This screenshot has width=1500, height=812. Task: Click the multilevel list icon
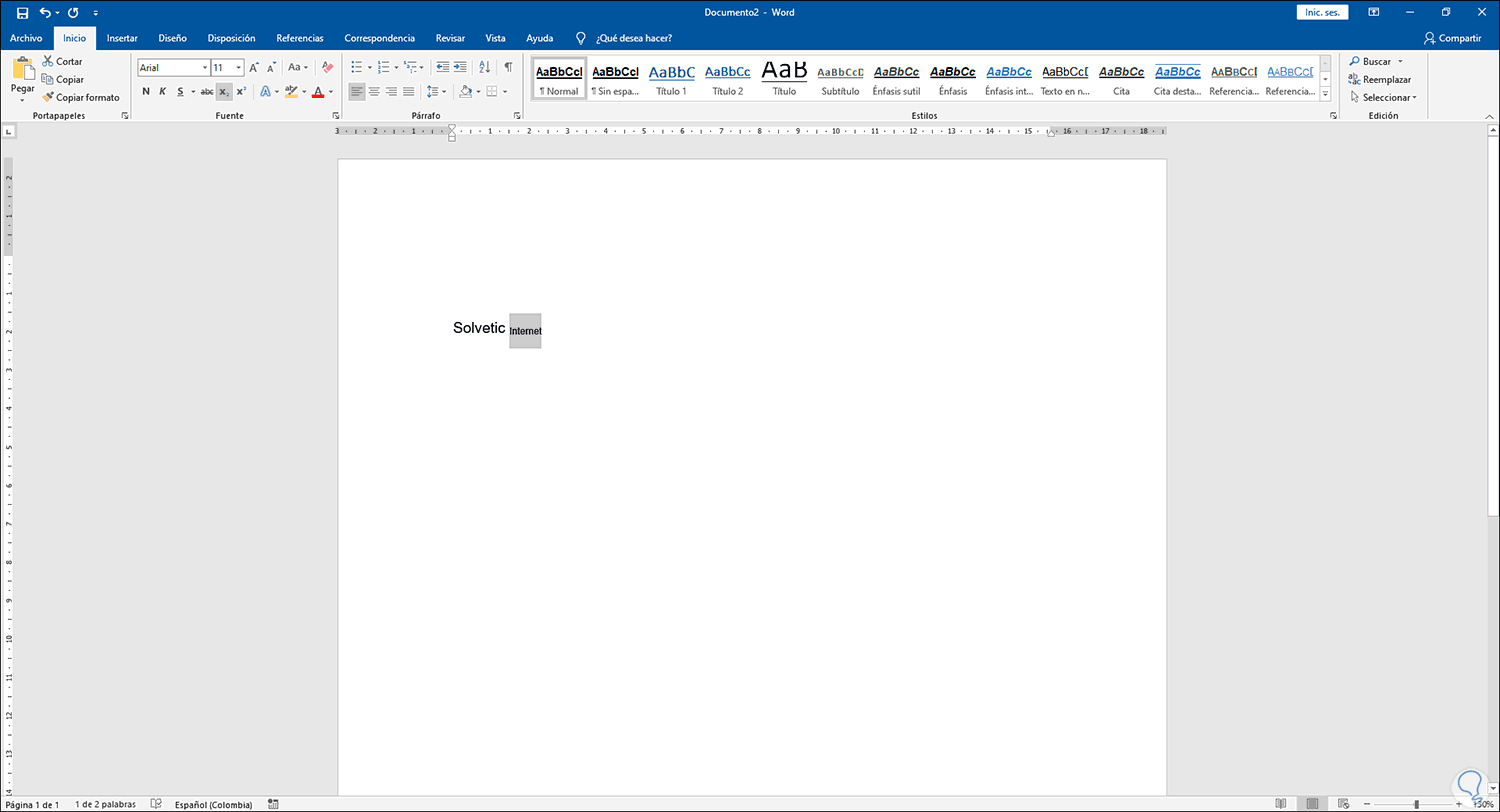(x=409, y=67)
